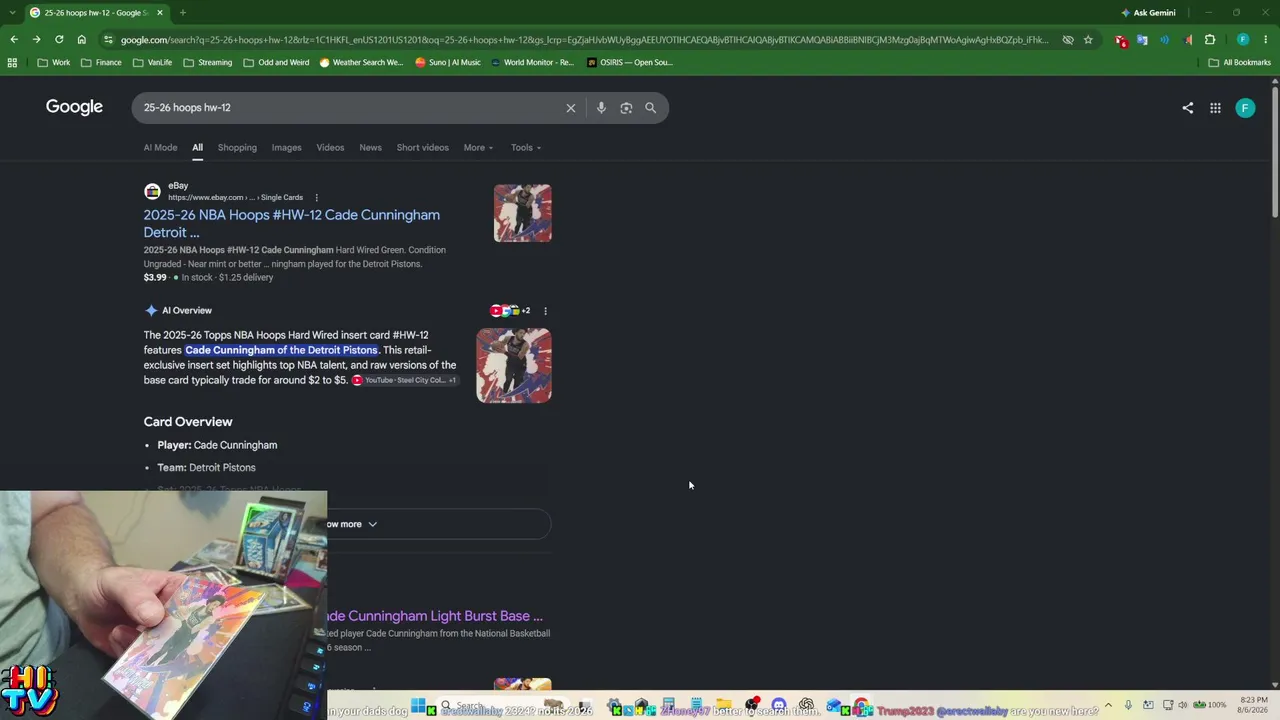Switch to the Short videos tab
The height and width of the screenshot is (720, 1280).
(422, 148)
